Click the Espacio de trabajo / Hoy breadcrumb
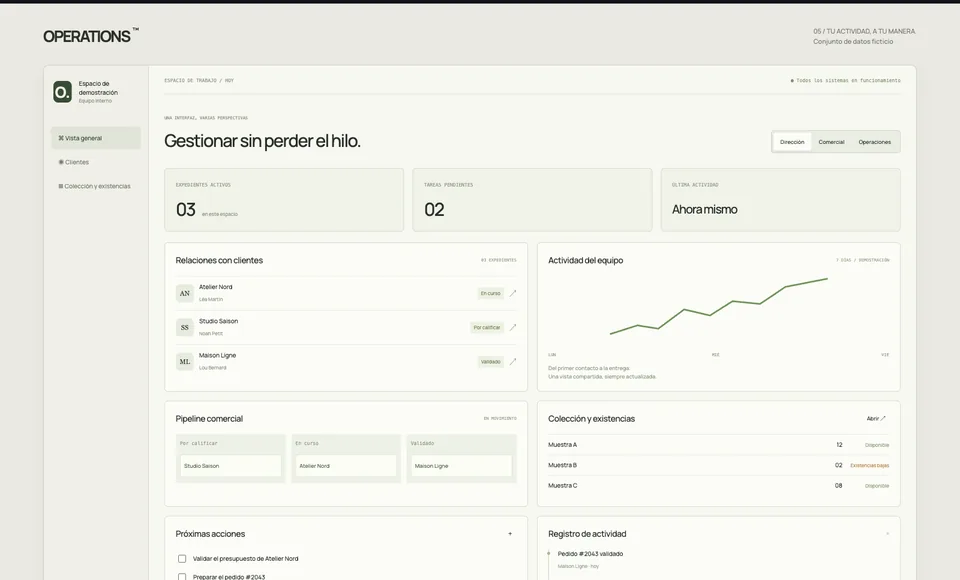 (199, 81)
